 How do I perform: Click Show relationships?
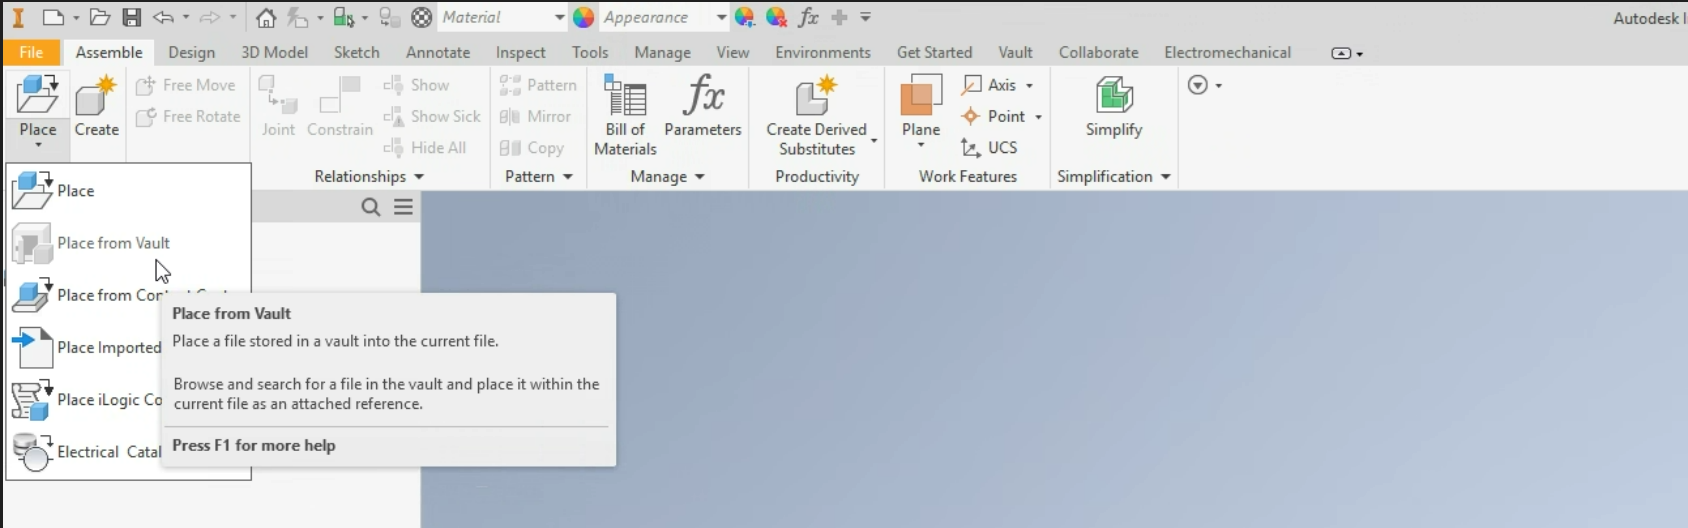416,85
